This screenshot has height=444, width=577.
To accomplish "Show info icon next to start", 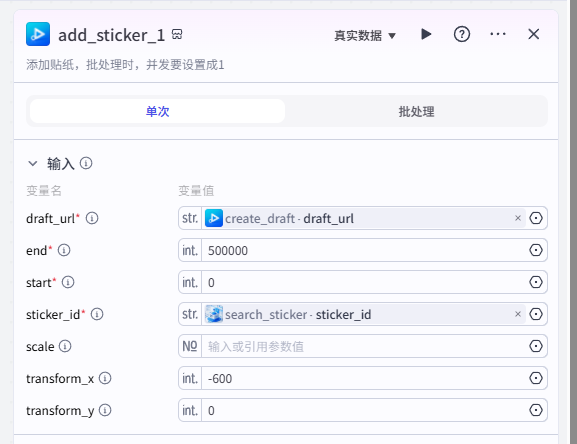I will click(x=68, y=282).
